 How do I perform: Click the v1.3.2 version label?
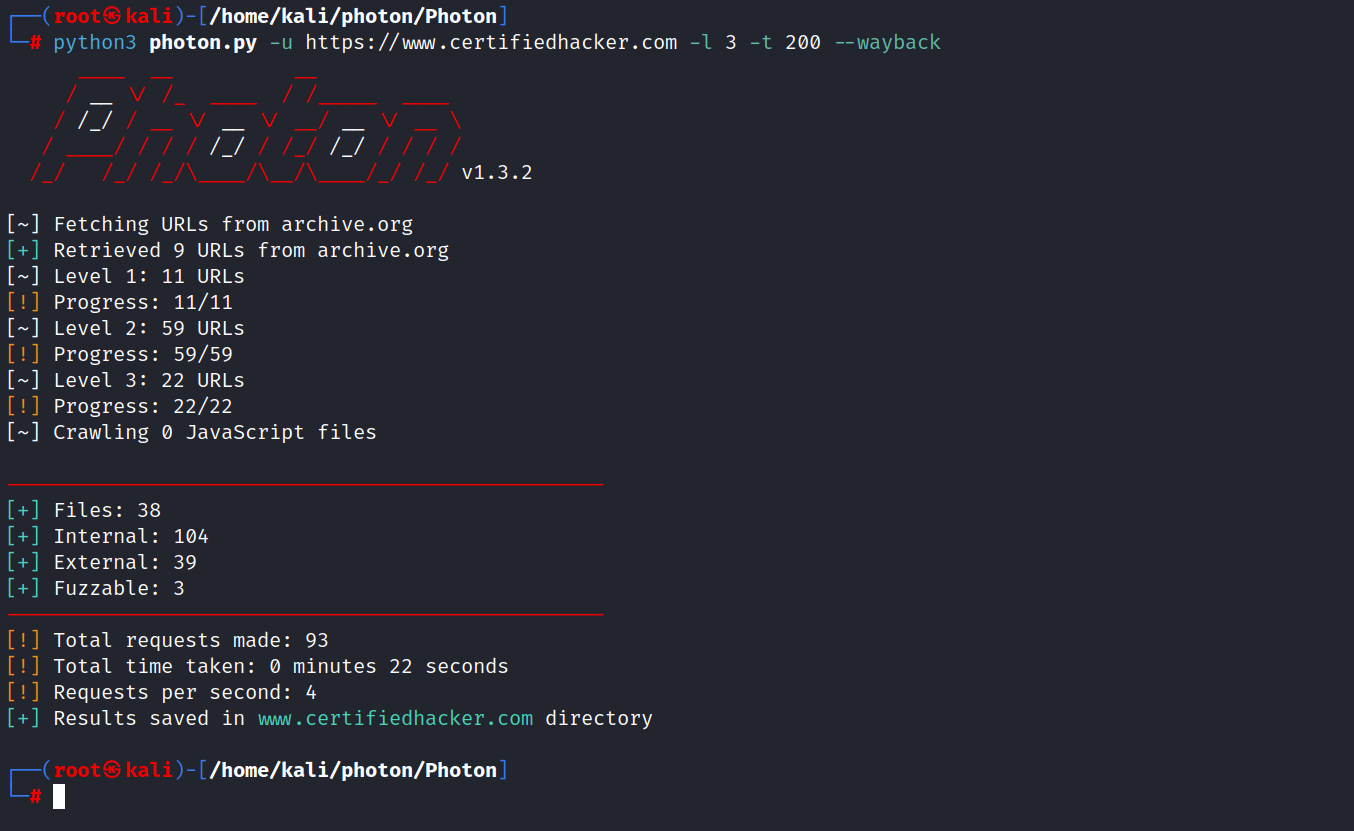pyautogui.click(x=497, y=172)
